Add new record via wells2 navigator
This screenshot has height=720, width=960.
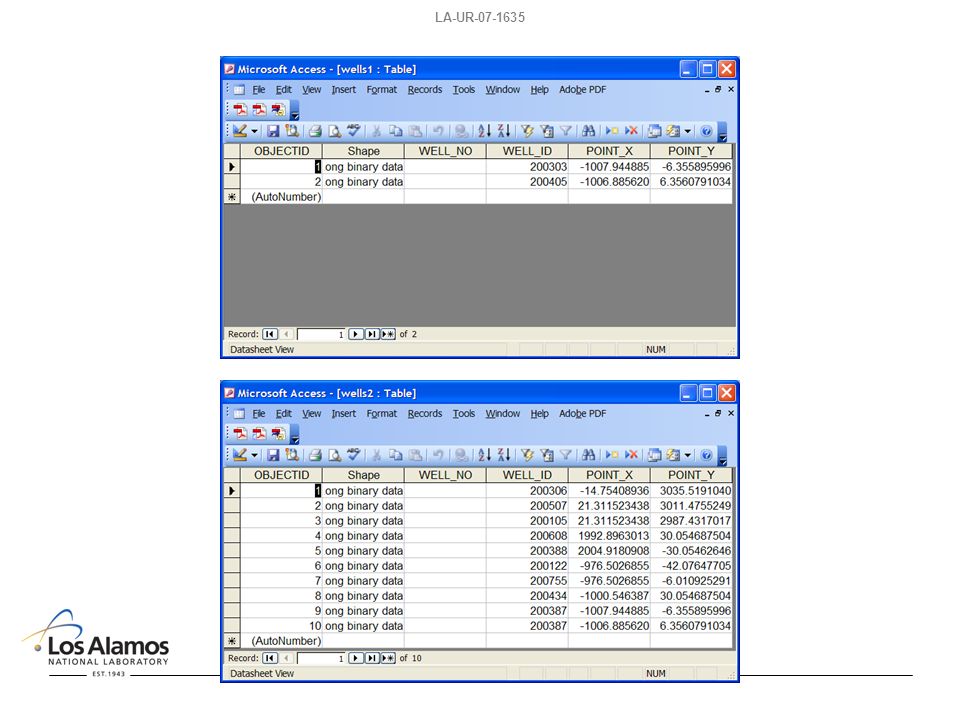(388, 658)
